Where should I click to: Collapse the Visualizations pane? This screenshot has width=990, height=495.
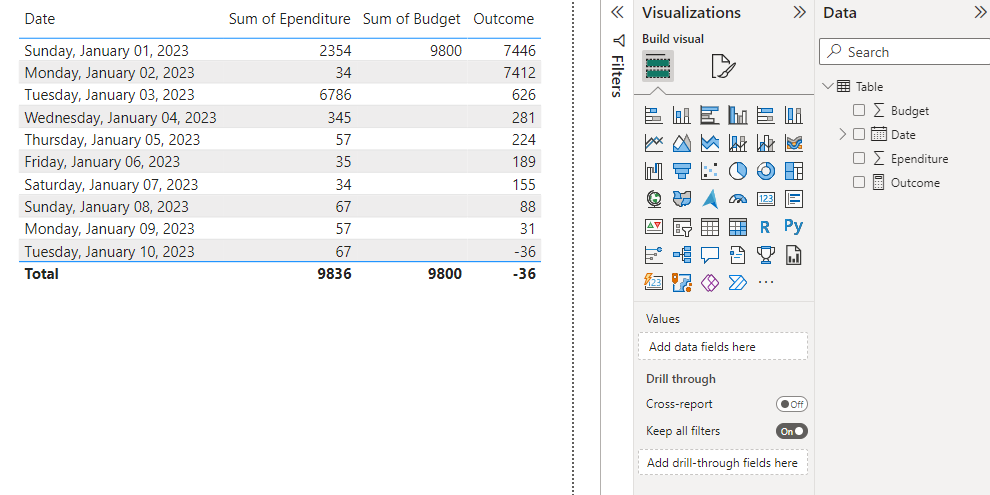tap(799, 12)
